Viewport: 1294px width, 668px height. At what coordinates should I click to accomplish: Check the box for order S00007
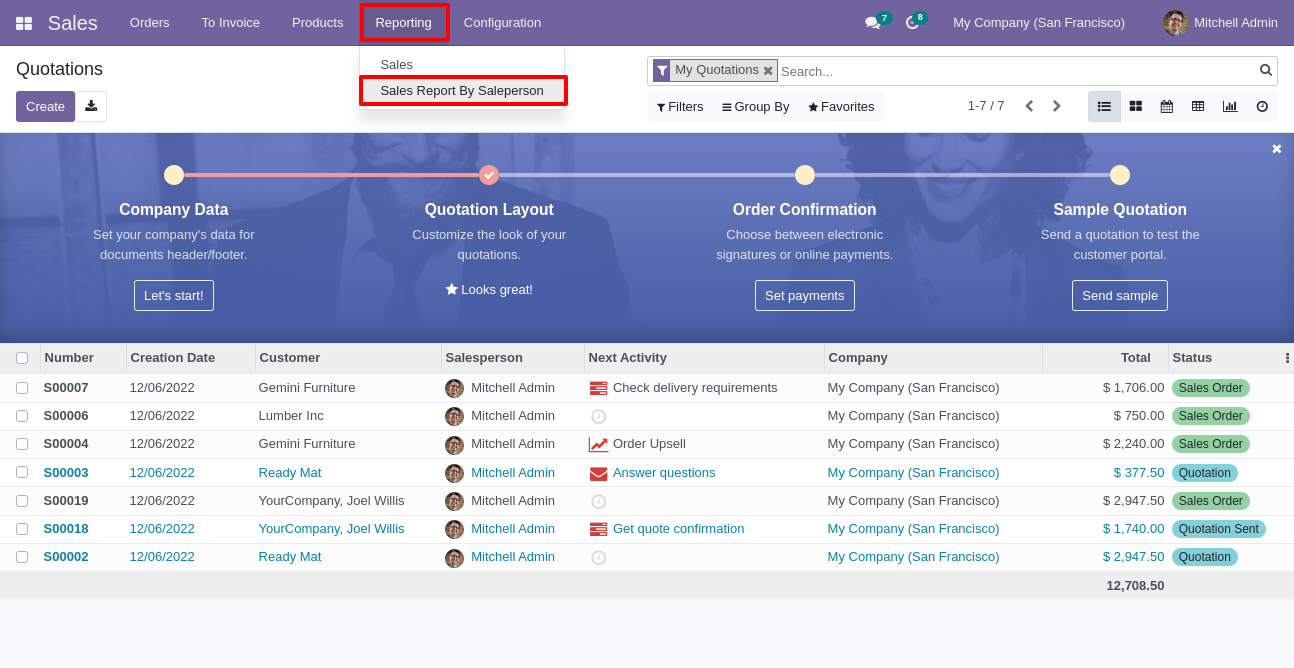tap(22, 388)
